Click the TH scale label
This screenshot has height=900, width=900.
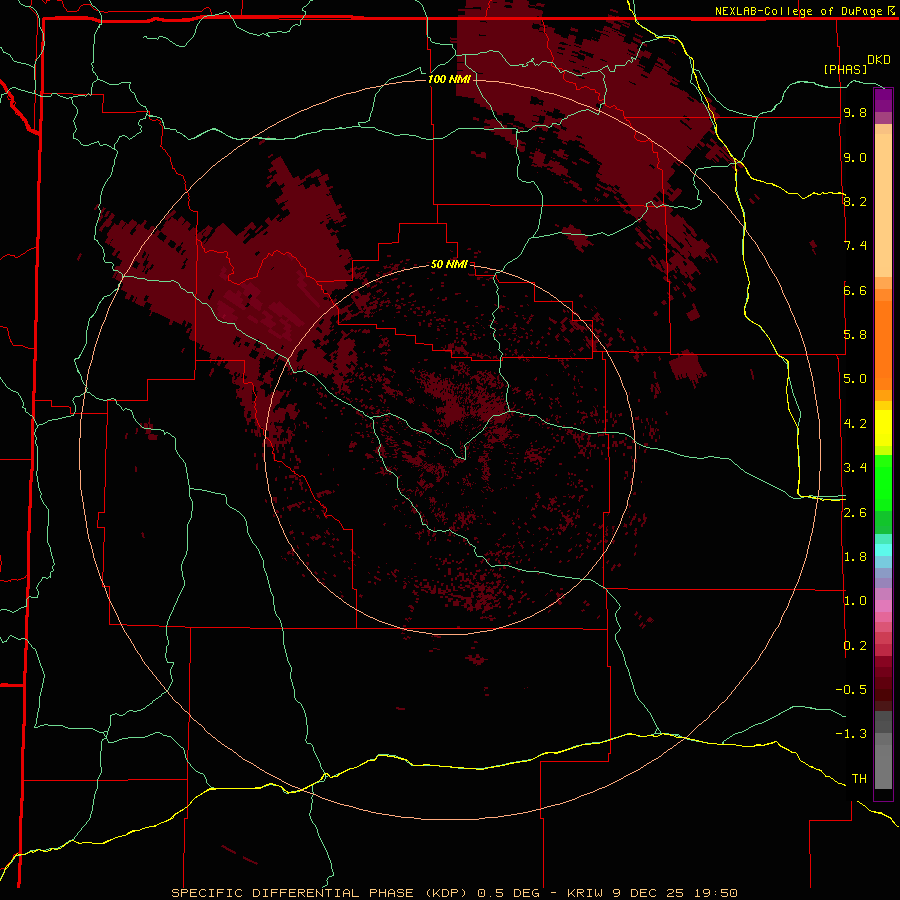(859, 779)
